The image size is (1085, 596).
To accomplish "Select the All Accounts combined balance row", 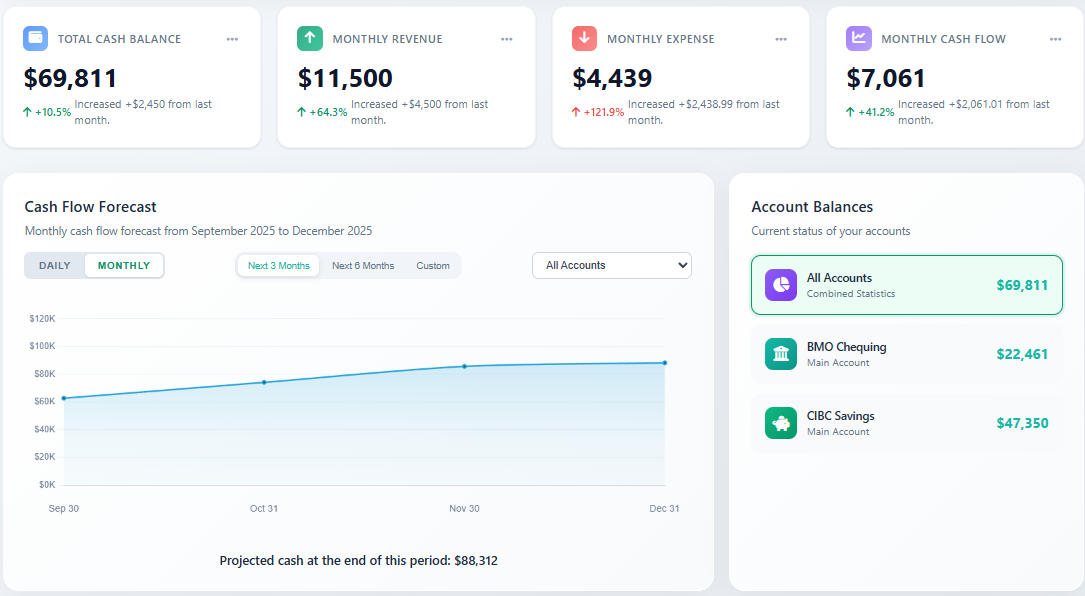I will [x=906, y=285].
